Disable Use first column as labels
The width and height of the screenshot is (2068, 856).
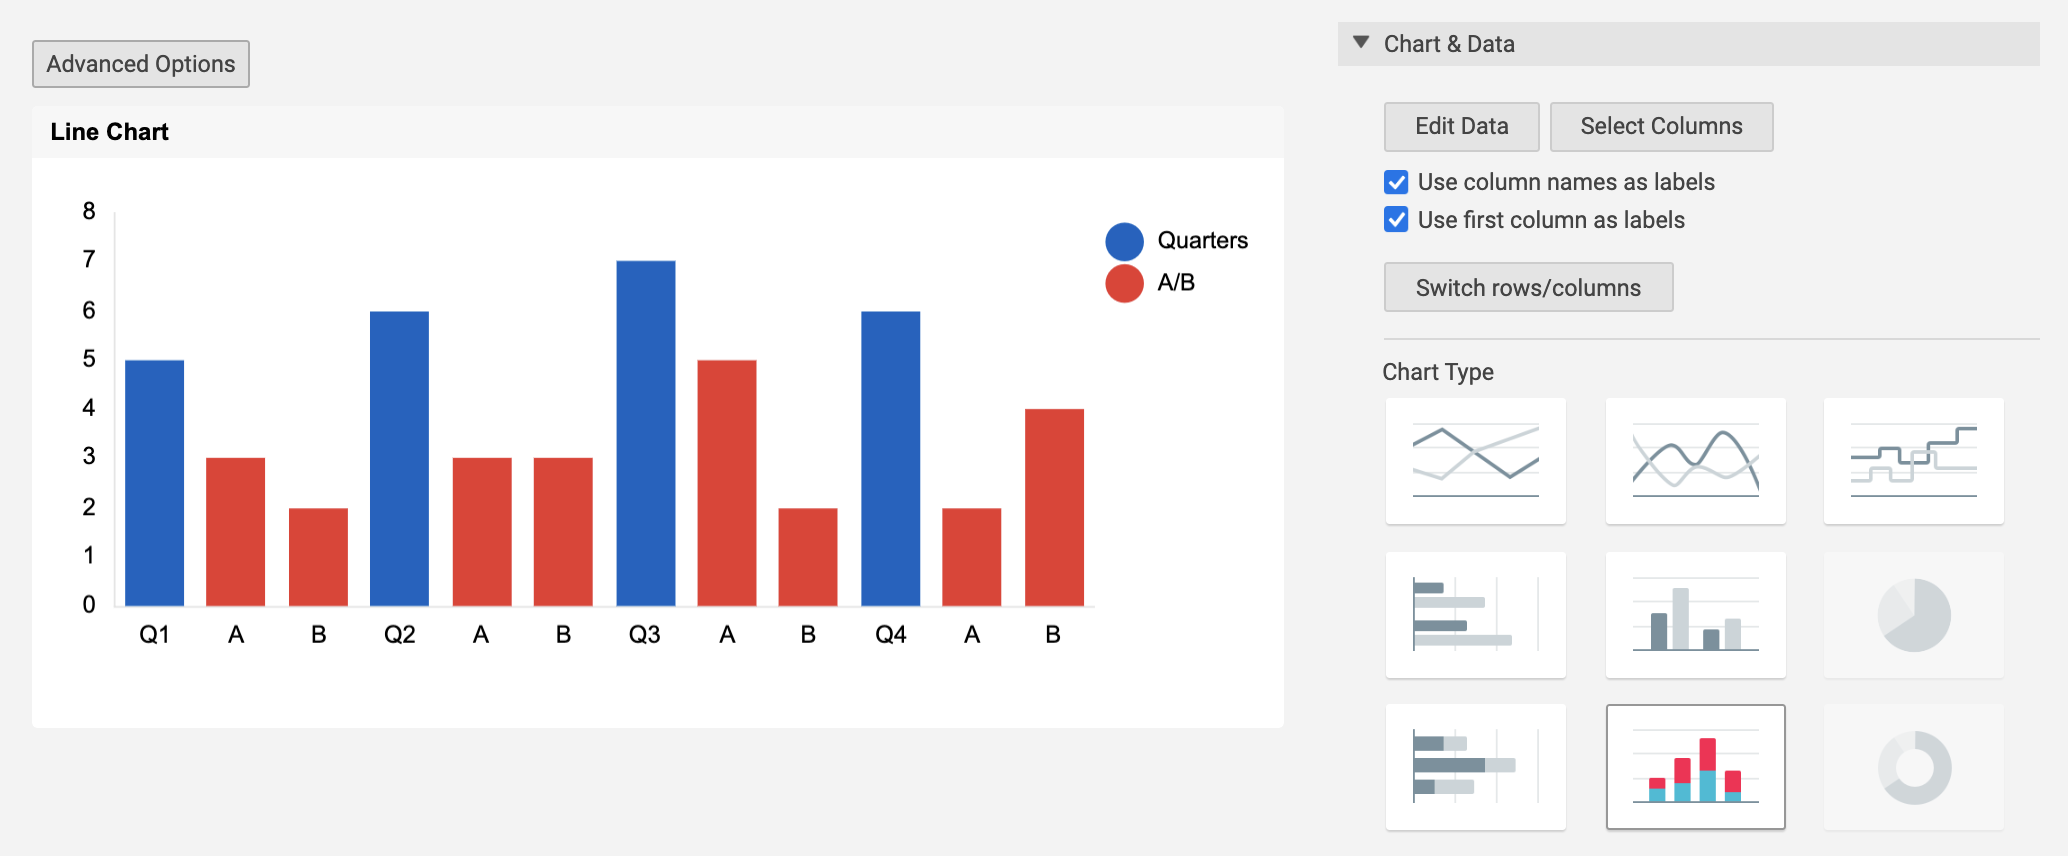point(1396,220)
